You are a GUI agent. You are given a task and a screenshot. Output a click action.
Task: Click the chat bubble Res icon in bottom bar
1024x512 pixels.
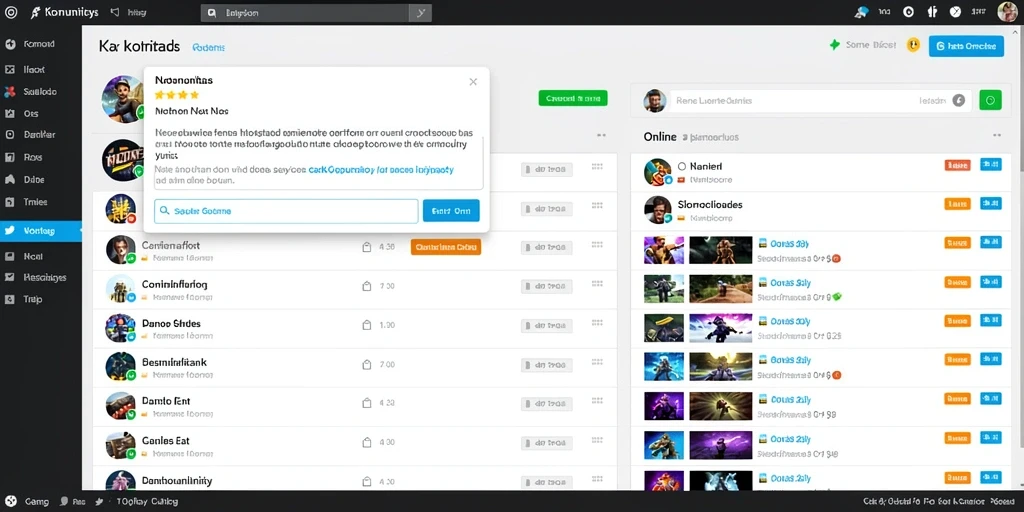pyautogui.click(x=65, y=502)
